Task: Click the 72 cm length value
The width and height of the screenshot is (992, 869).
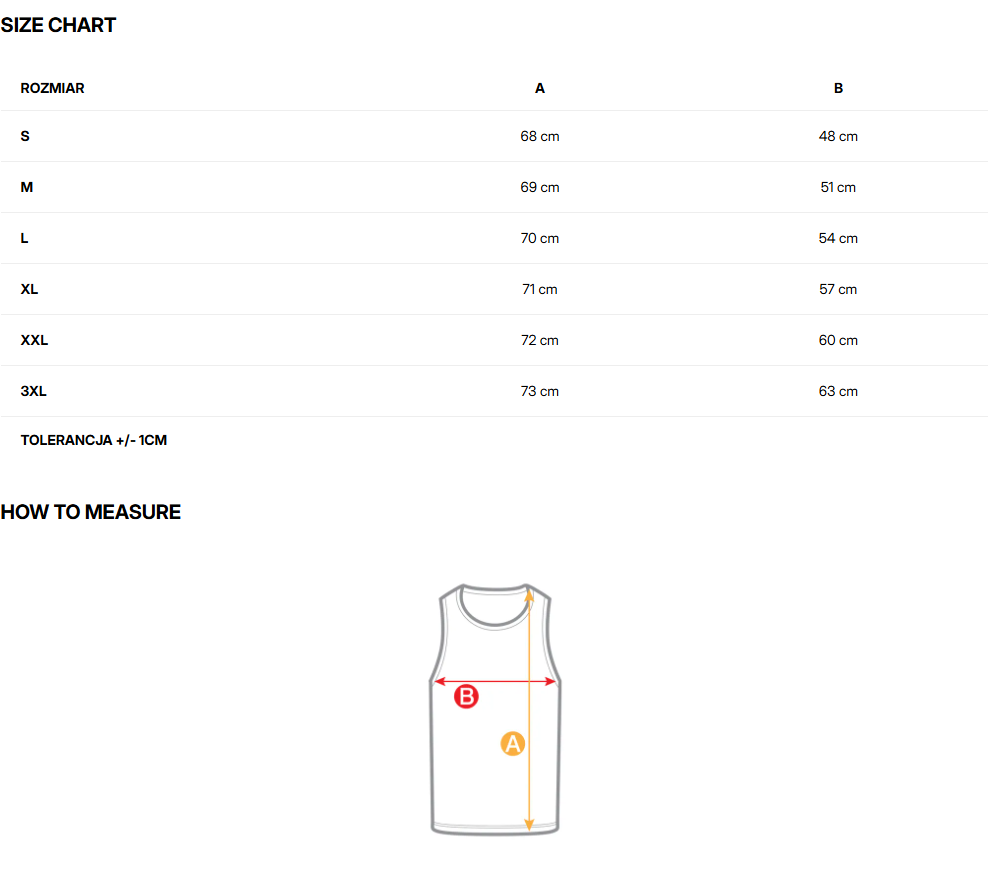Action: (540, 340)
